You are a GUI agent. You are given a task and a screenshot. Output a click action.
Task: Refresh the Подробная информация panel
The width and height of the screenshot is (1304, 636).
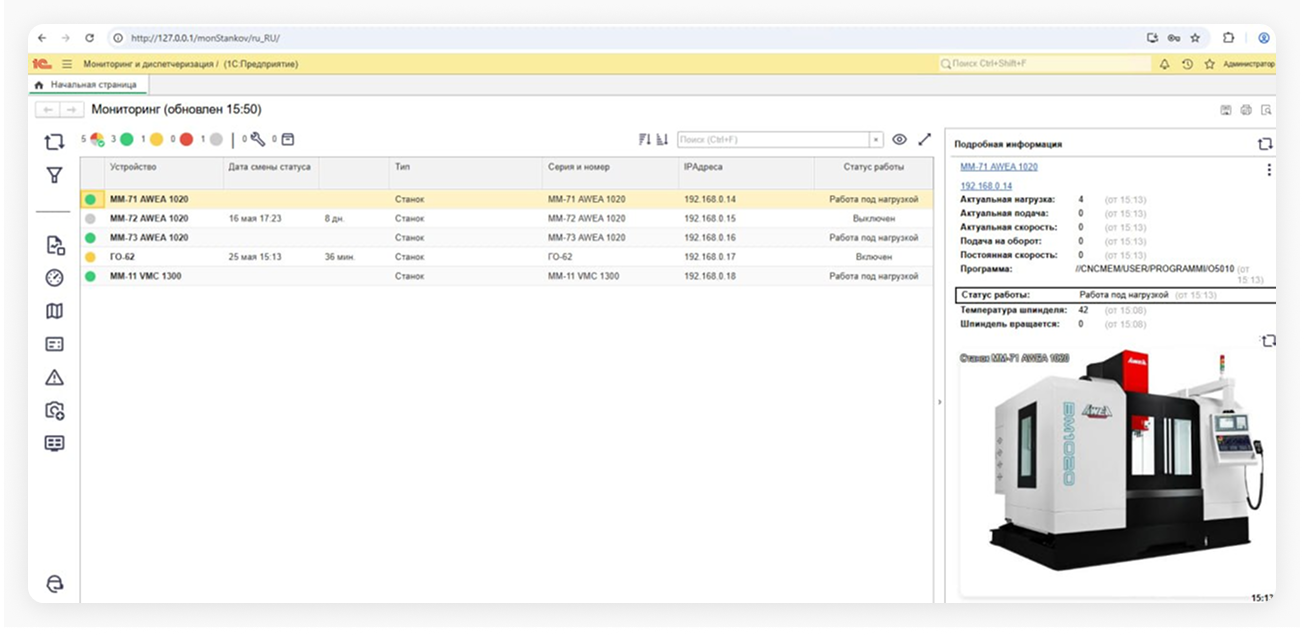point(1266,144)
